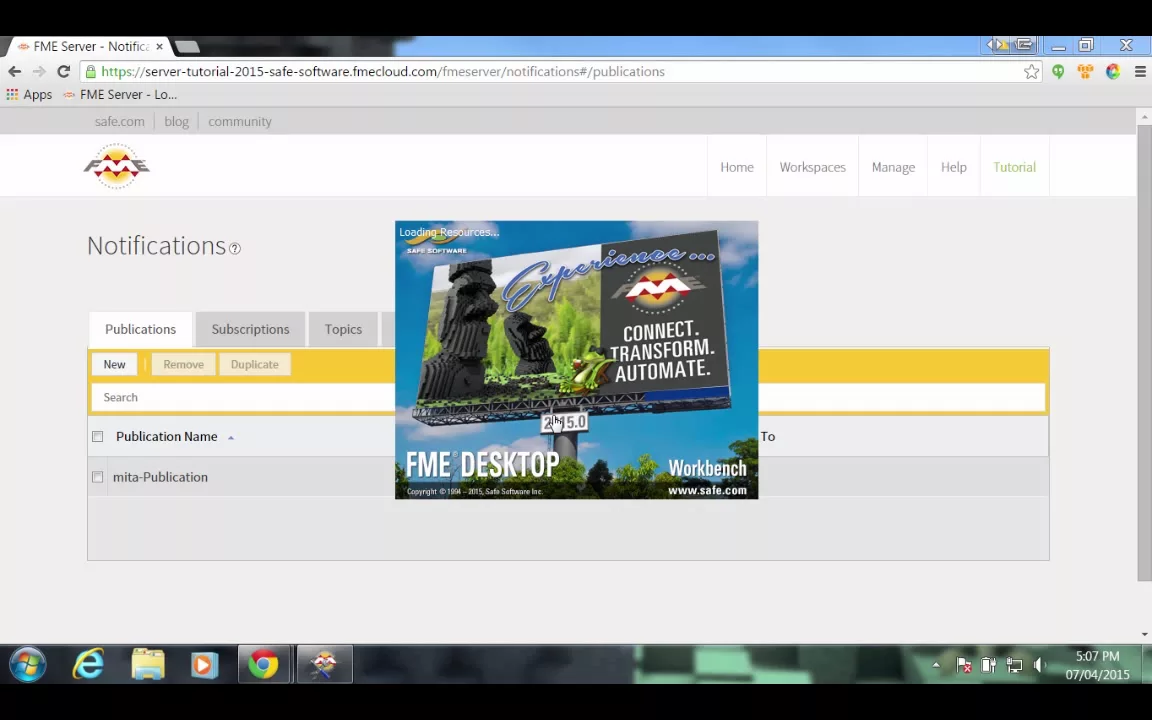Click the browser forward arrow

39,71
